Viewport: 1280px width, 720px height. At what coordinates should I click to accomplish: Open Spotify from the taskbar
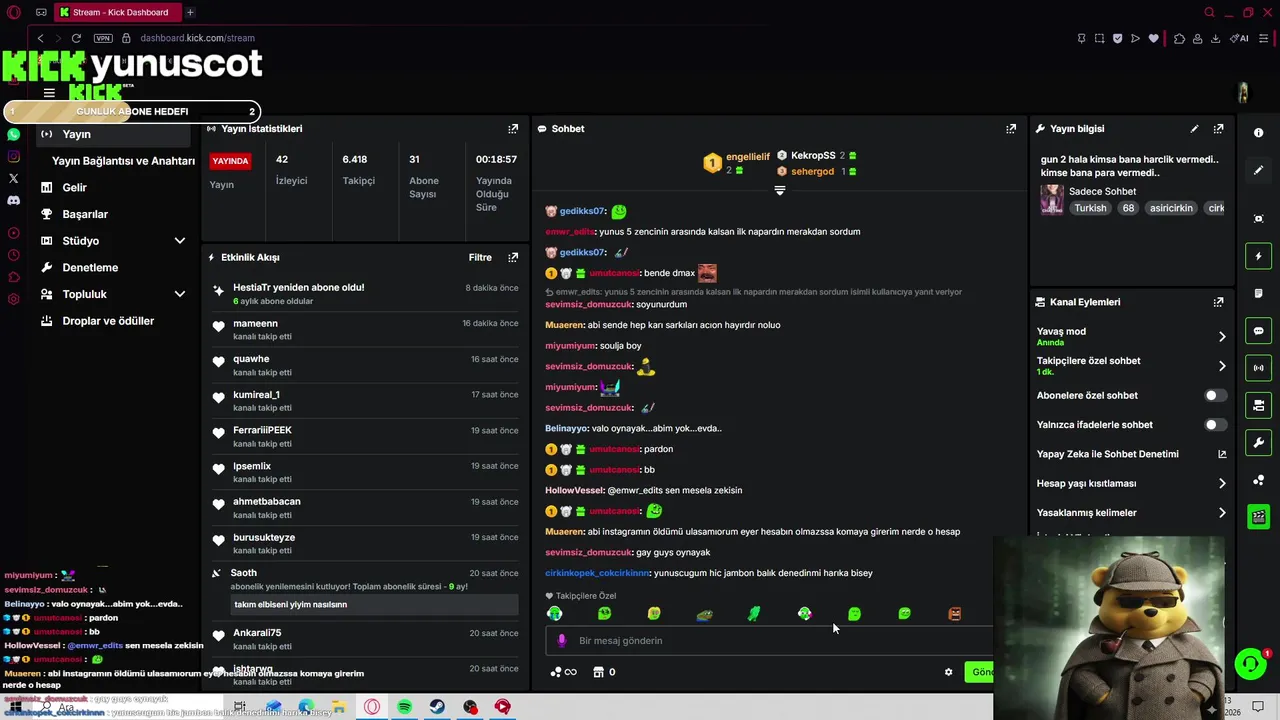[x=404, y=707]
